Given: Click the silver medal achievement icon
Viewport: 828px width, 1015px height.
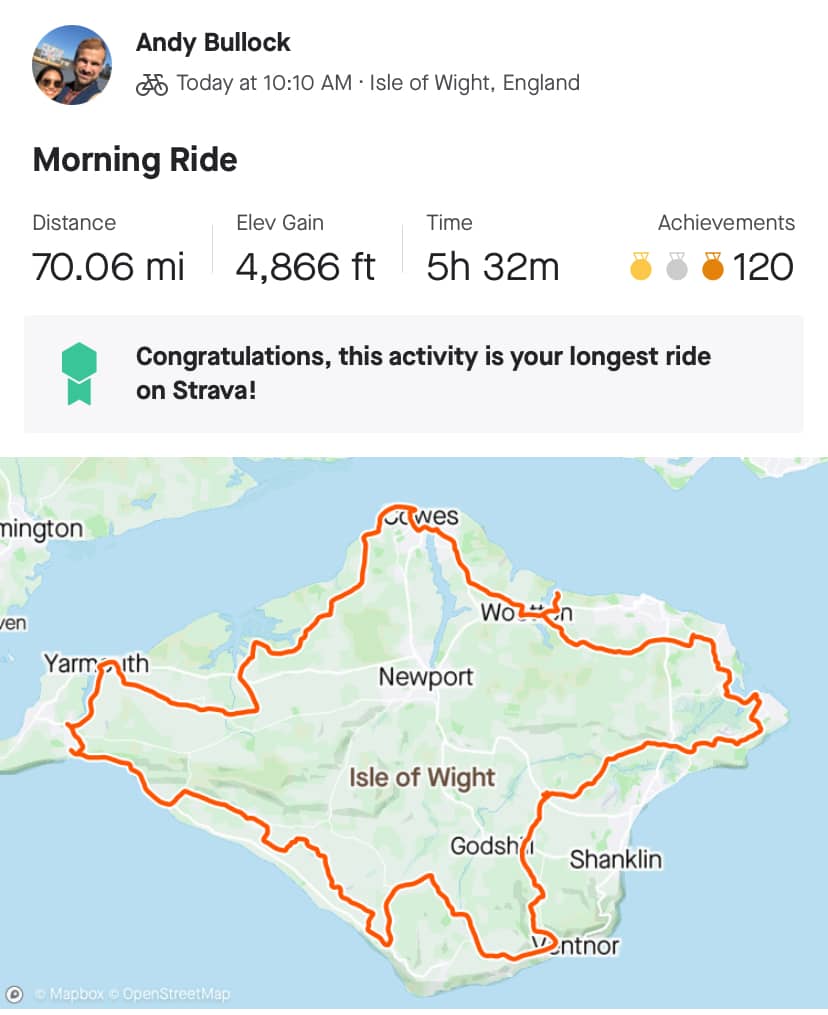Looking at the screenshot, I should [677, 265].
